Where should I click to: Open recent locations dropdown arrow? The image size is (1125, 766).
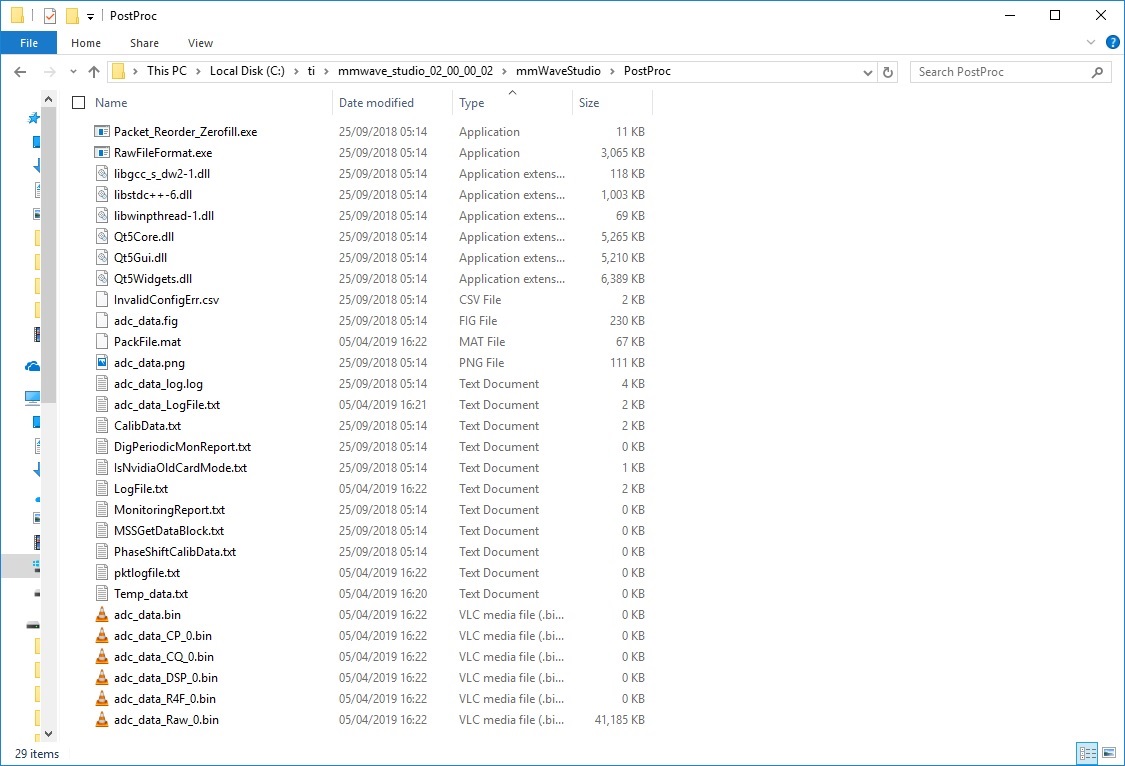click(x=73, y=72)
